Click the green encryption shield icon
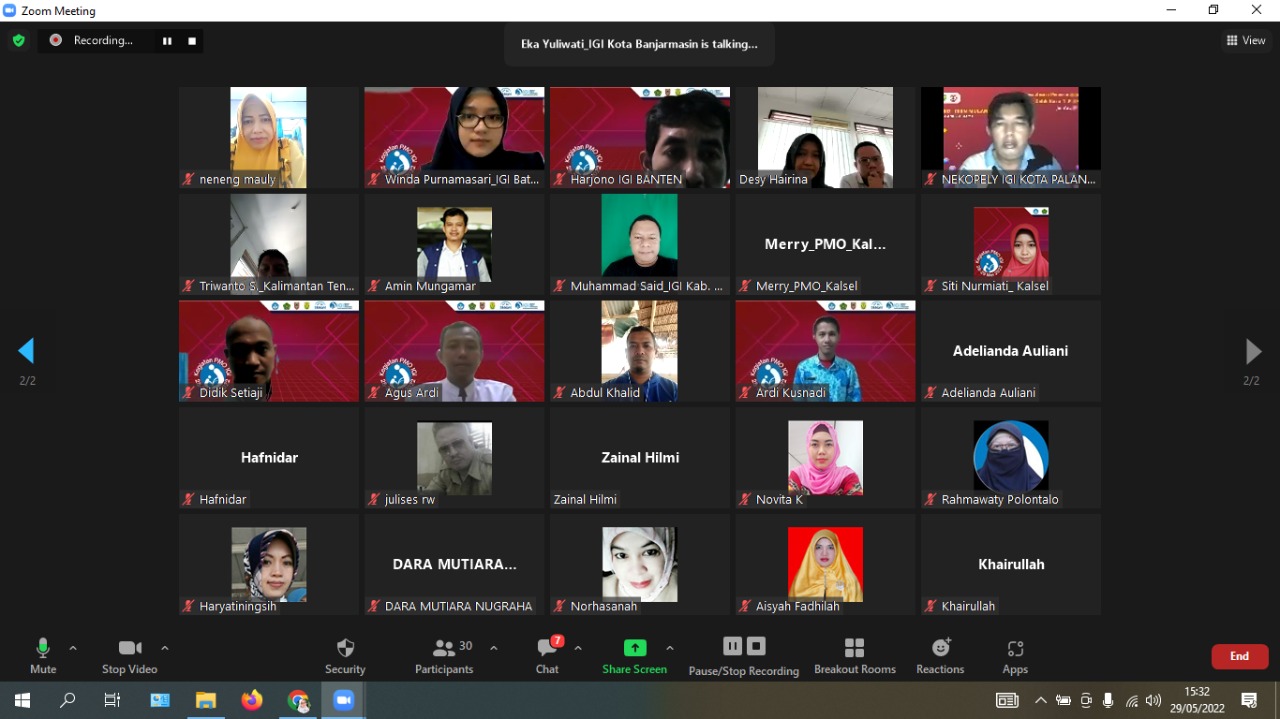Screen dimensions: 1280x719 pyautogui.click(x=18, y=41)
